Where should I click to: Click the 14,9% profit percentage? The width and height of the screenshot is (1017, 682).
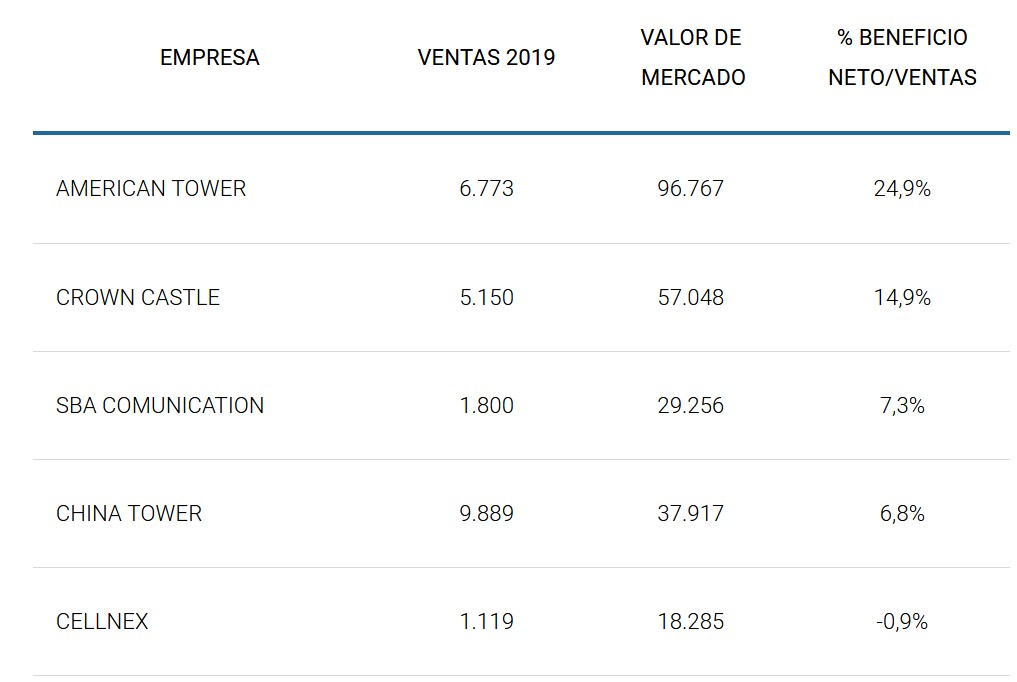[902, 298]
